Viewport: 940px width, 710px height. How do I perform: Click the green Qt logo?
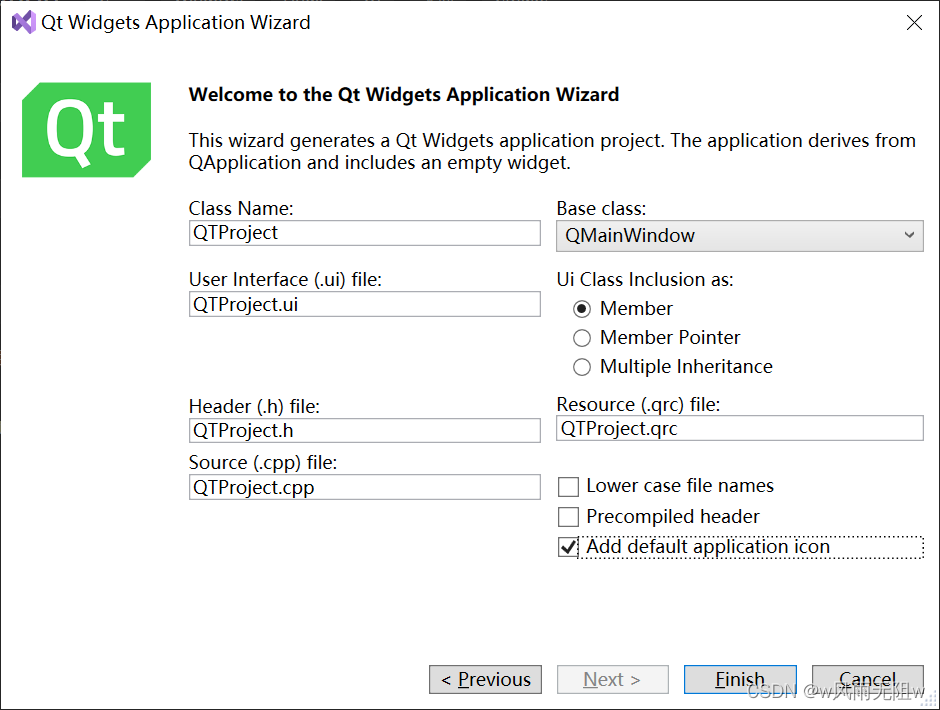pyautogui.click(x=86, y=130)
